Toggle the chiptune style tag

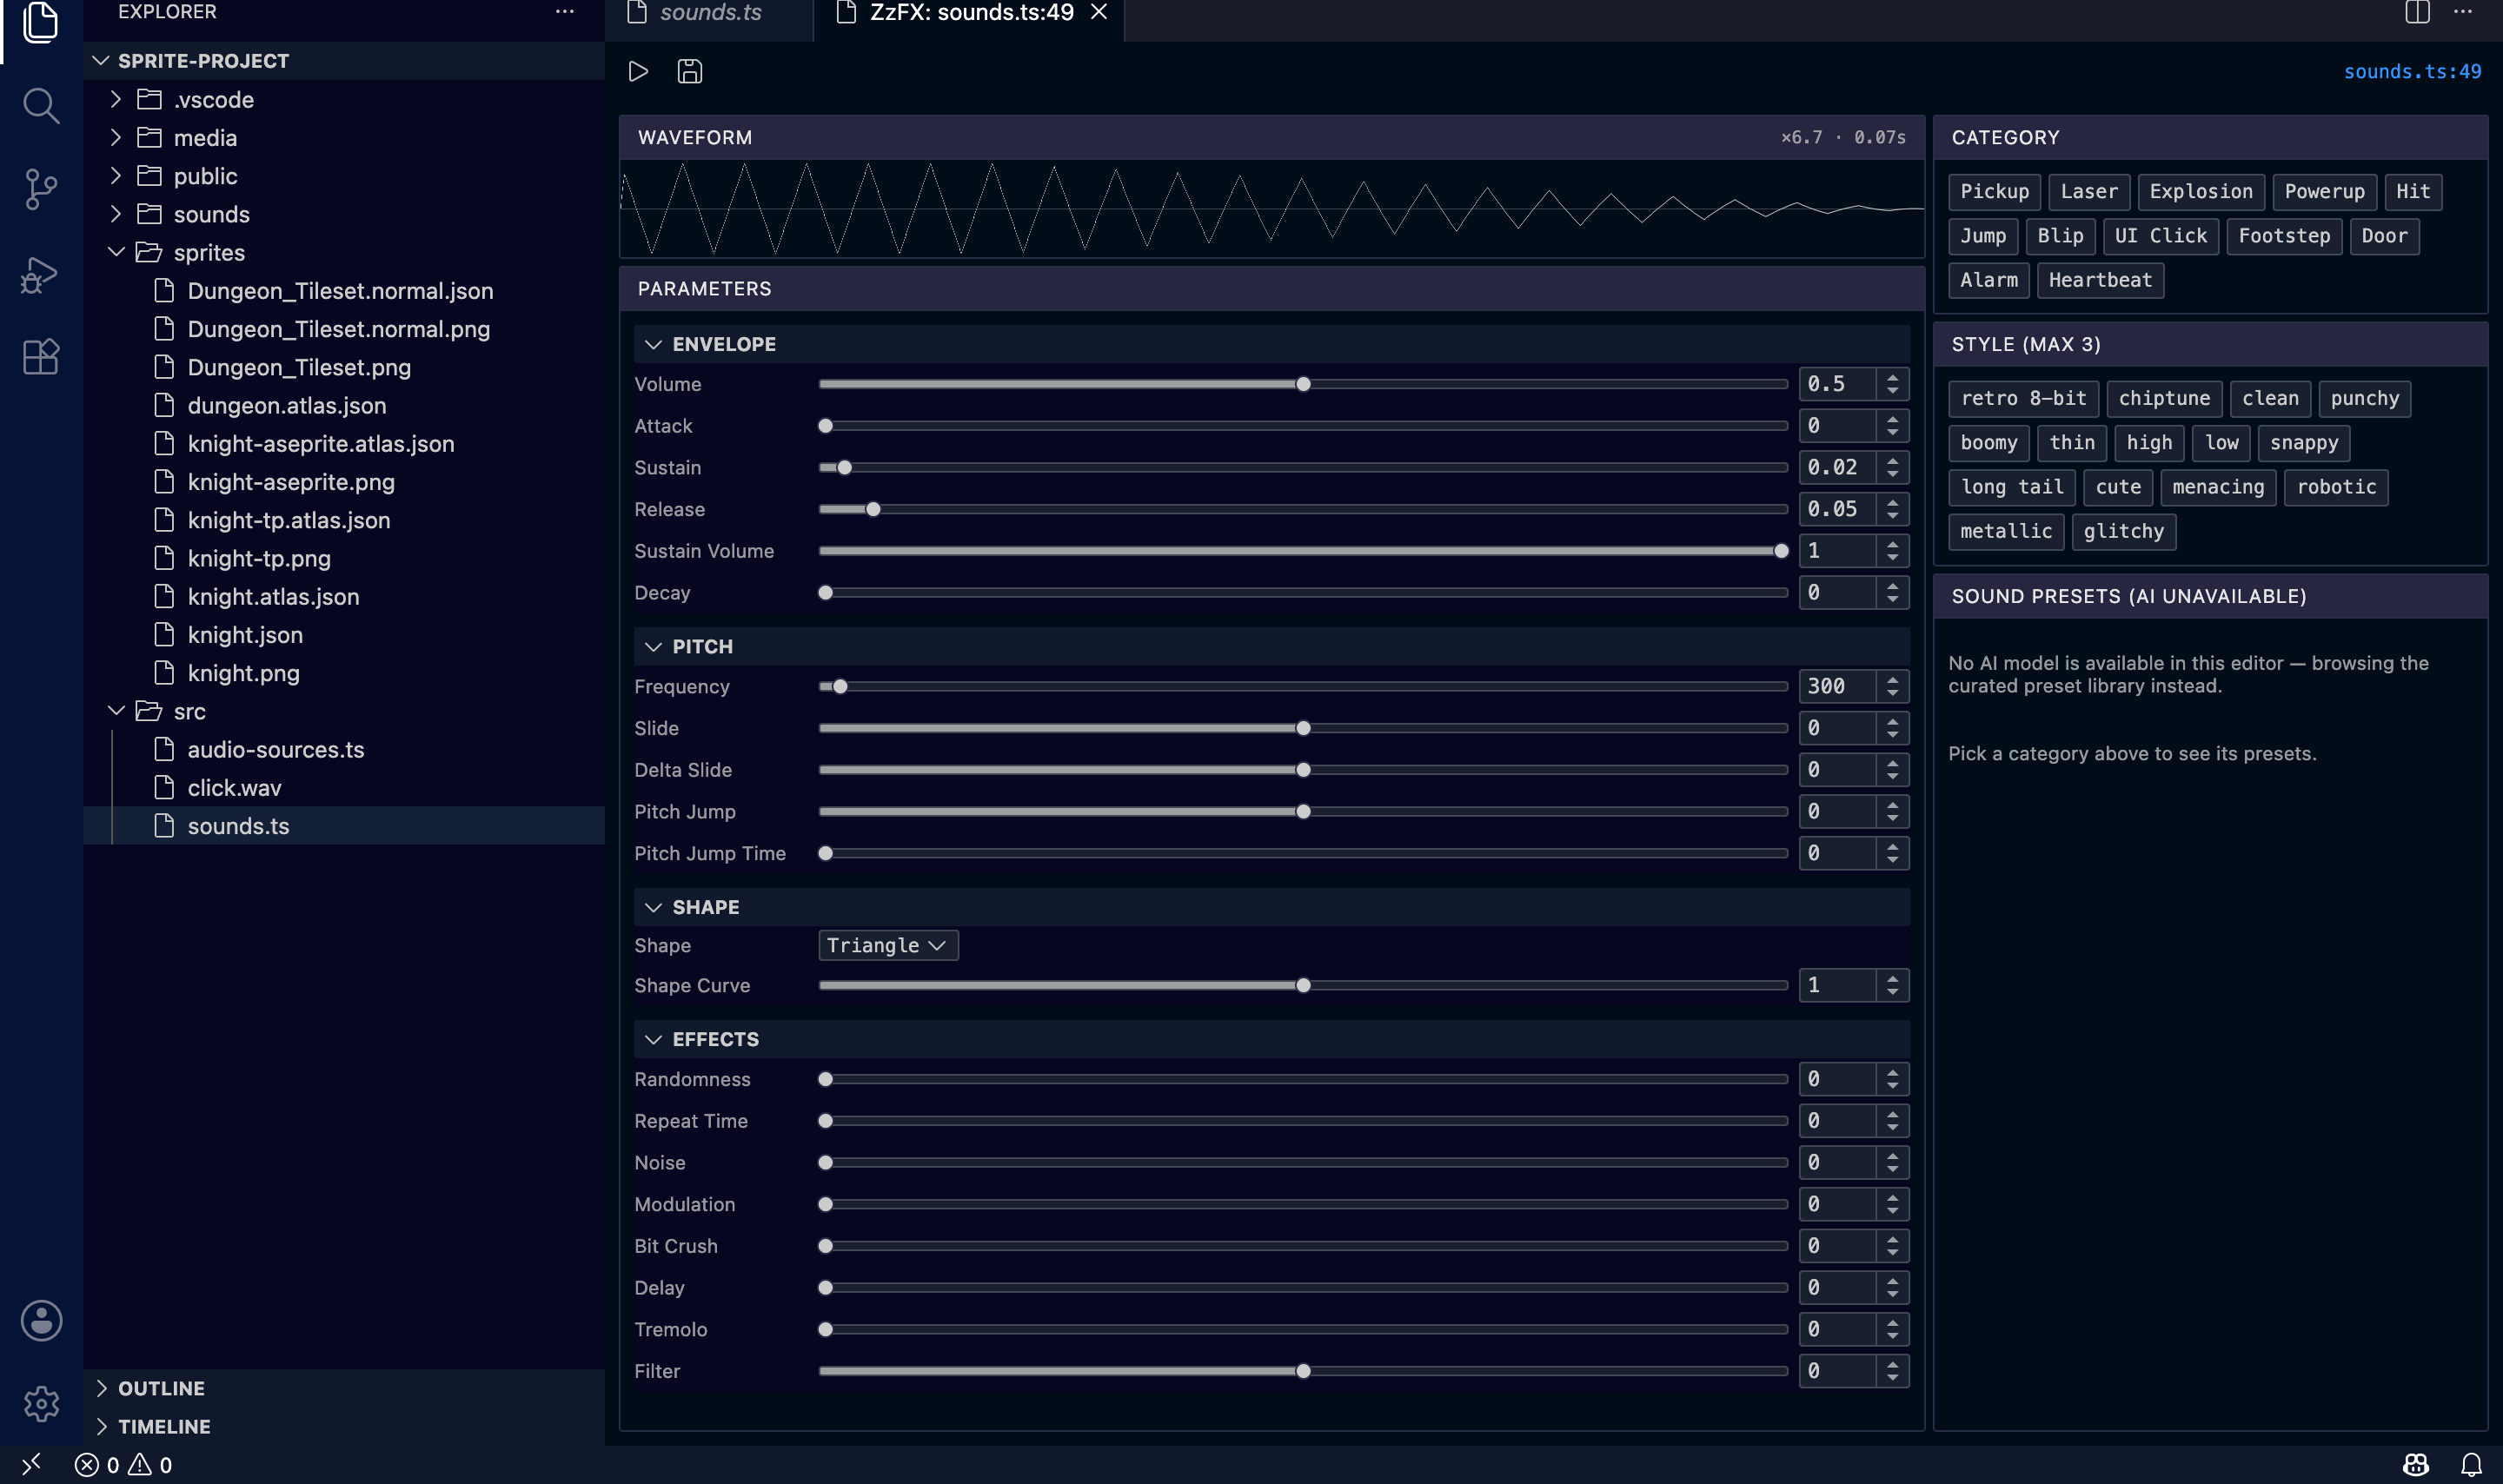(2164, 398)
